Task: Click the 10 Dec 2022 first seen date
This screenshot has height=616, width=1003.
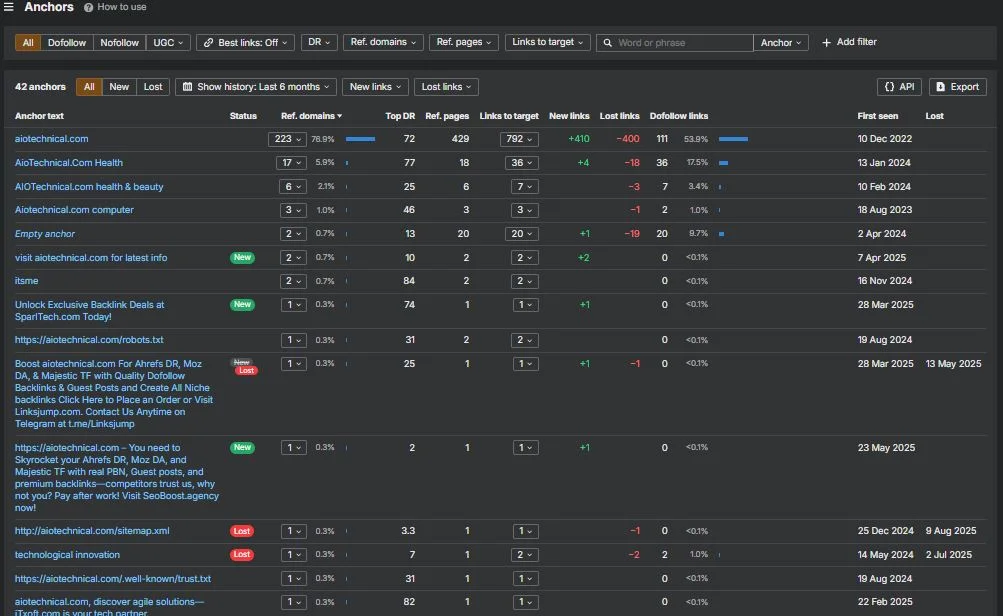Action: pyautogui.click(x=885, y=139)
